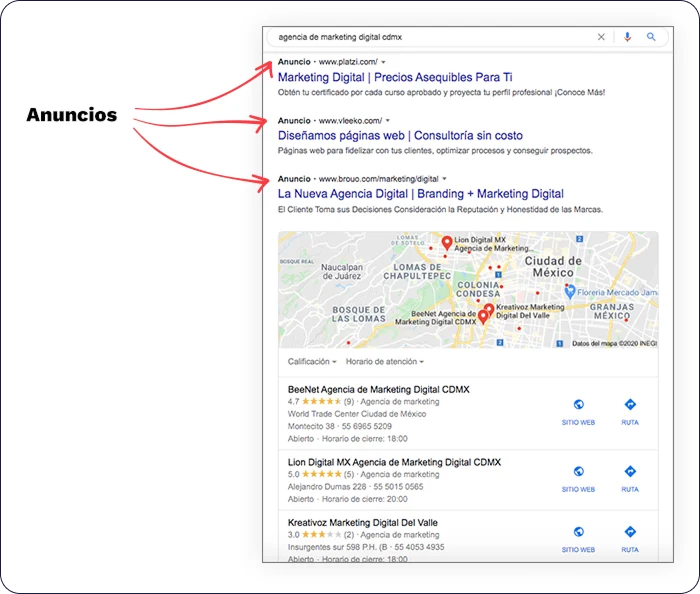Screen dimensions: 700x594
Task: Click Kreativoz Marketing Digital Del Valle listing
Action: (363, 523)
